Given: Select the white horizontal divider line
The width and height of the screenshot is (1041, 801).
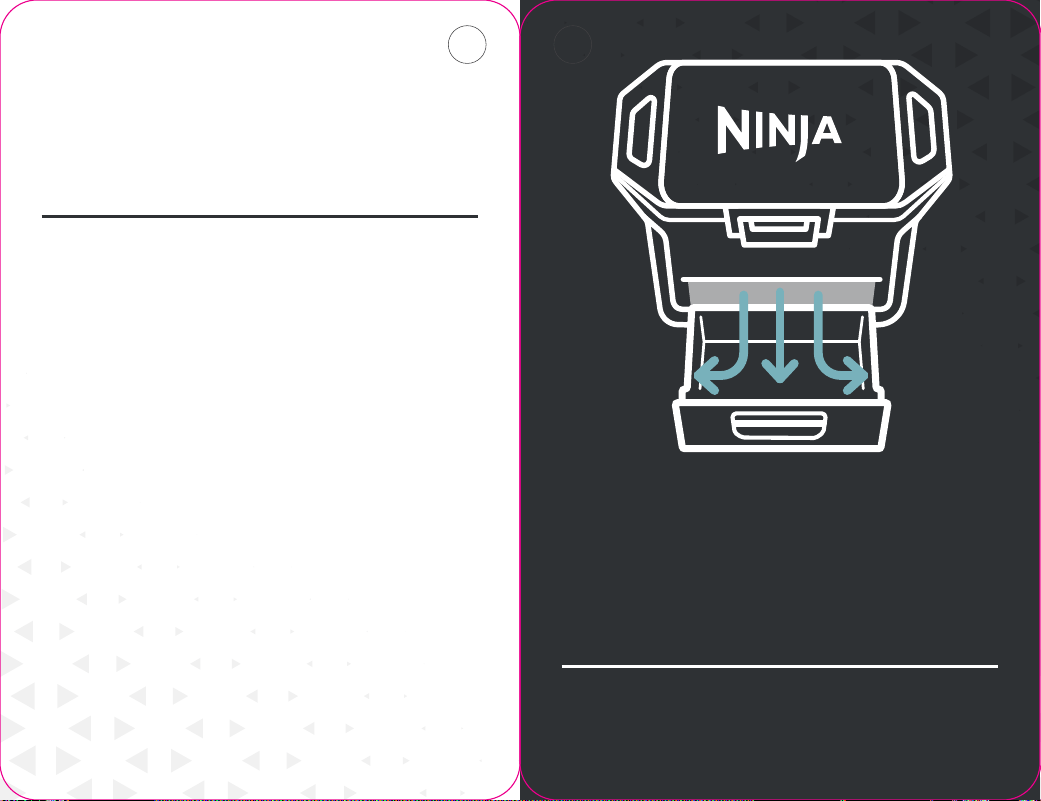Looking at the screenshot, I should click(x=779, y=666).
